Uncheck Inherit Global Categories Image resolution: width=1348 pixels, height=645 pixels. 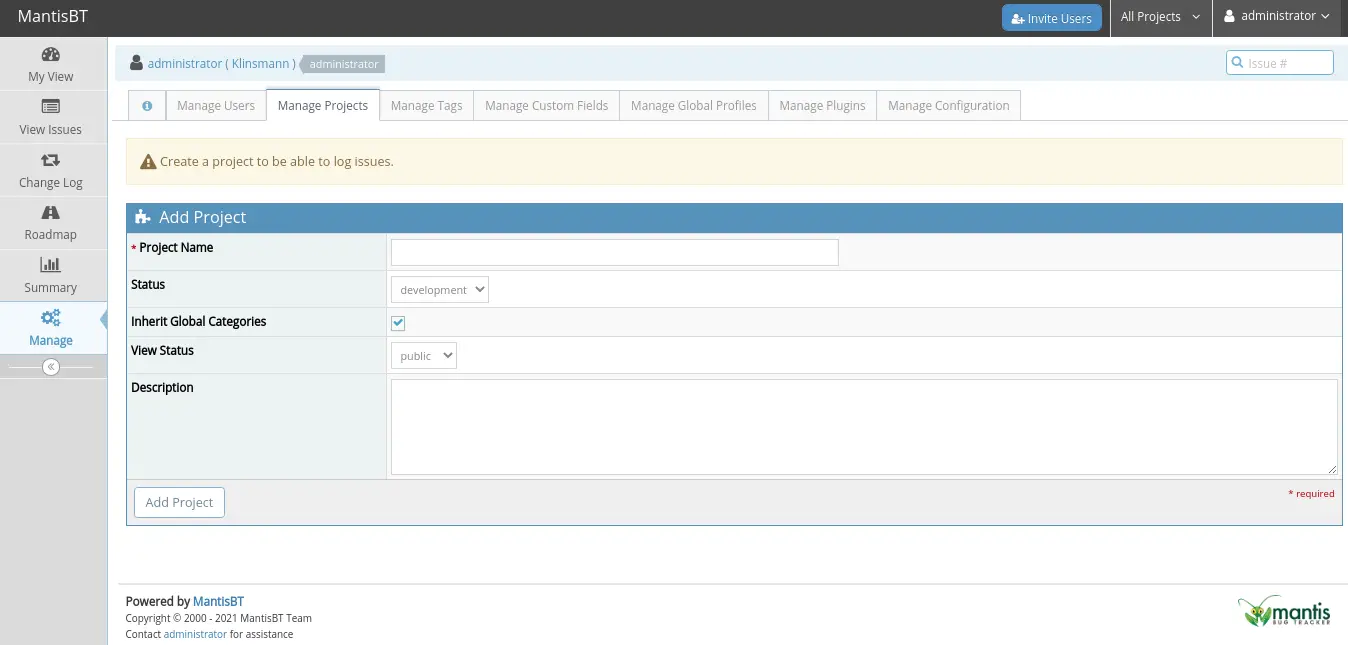[397, 322]
